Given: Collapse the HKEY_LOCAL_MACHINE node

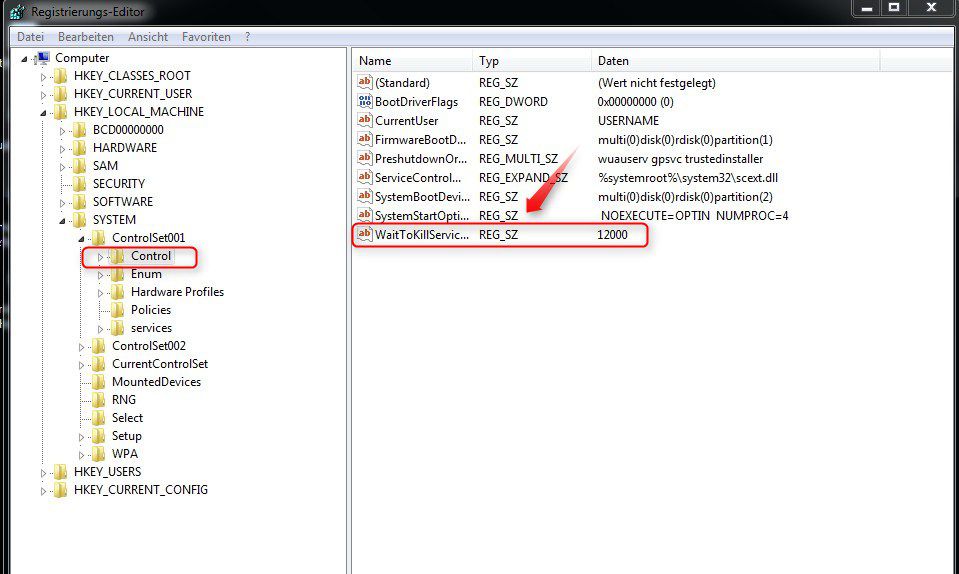Looking at the screenshot, I should pyautogui.click(x=43, y=113).
